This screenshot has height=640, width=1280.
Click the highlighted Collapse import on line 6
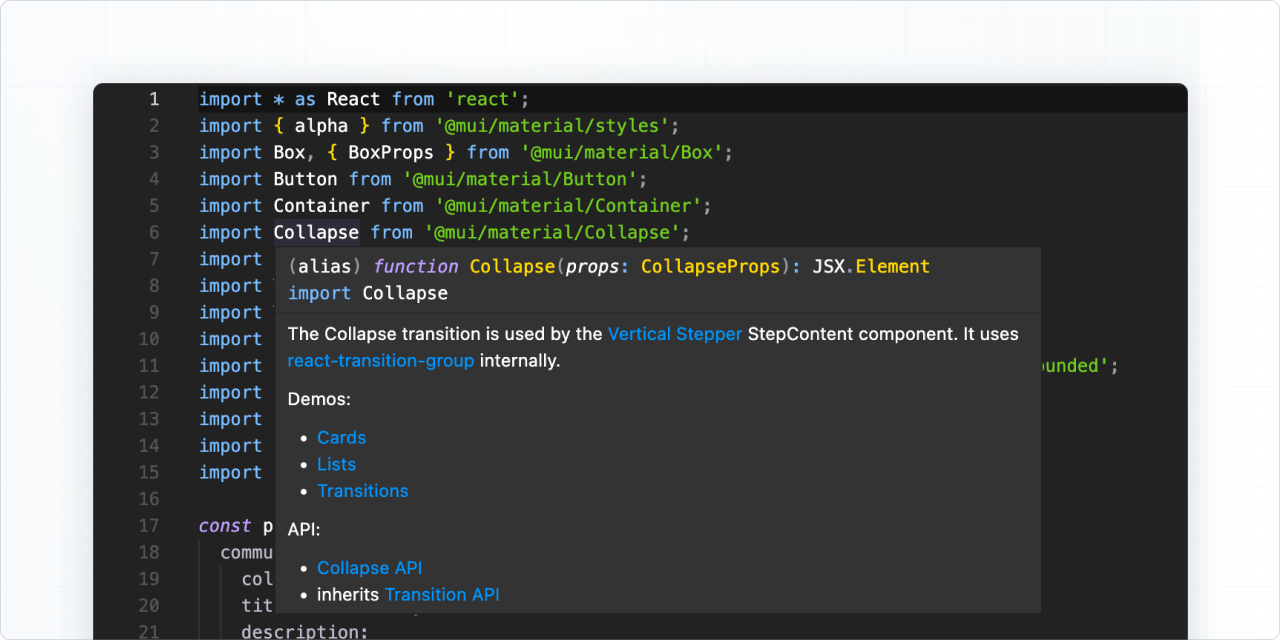point(316,232)
